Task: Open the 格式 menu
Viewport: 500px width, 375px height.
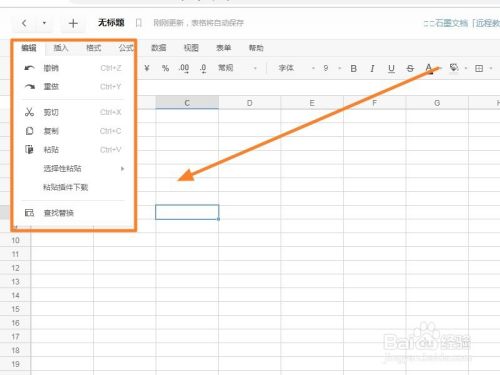Action: click(93, 48)
